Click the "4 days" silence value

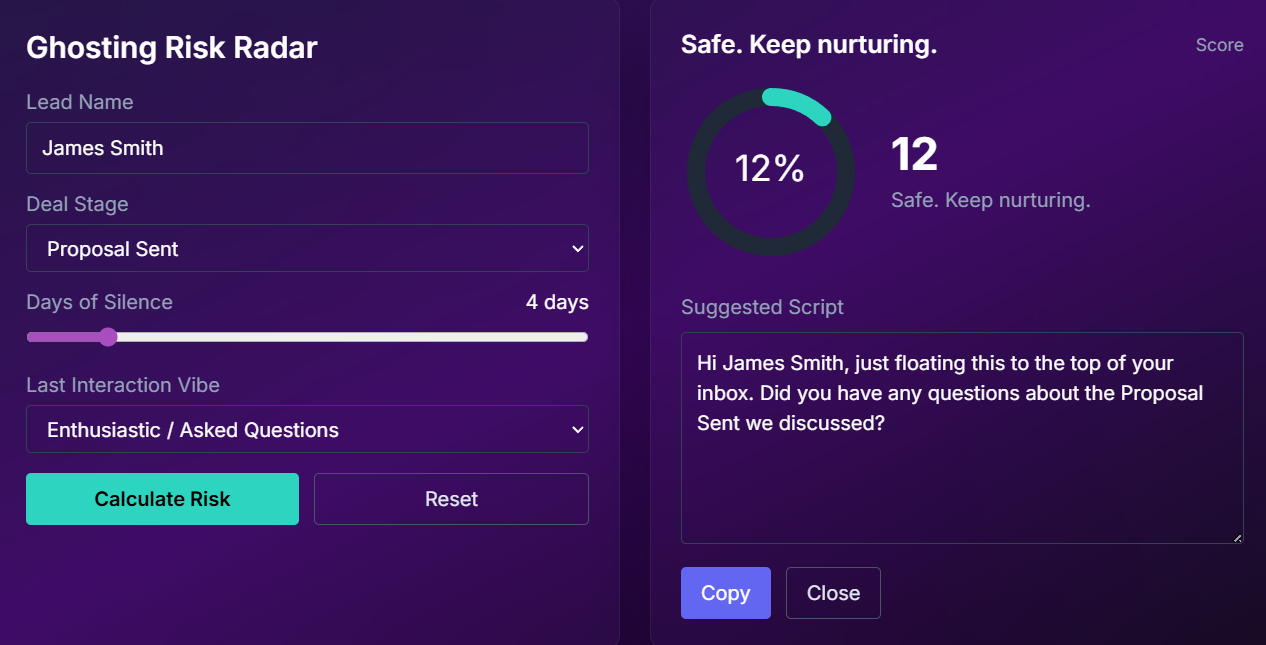click(557, 302)
